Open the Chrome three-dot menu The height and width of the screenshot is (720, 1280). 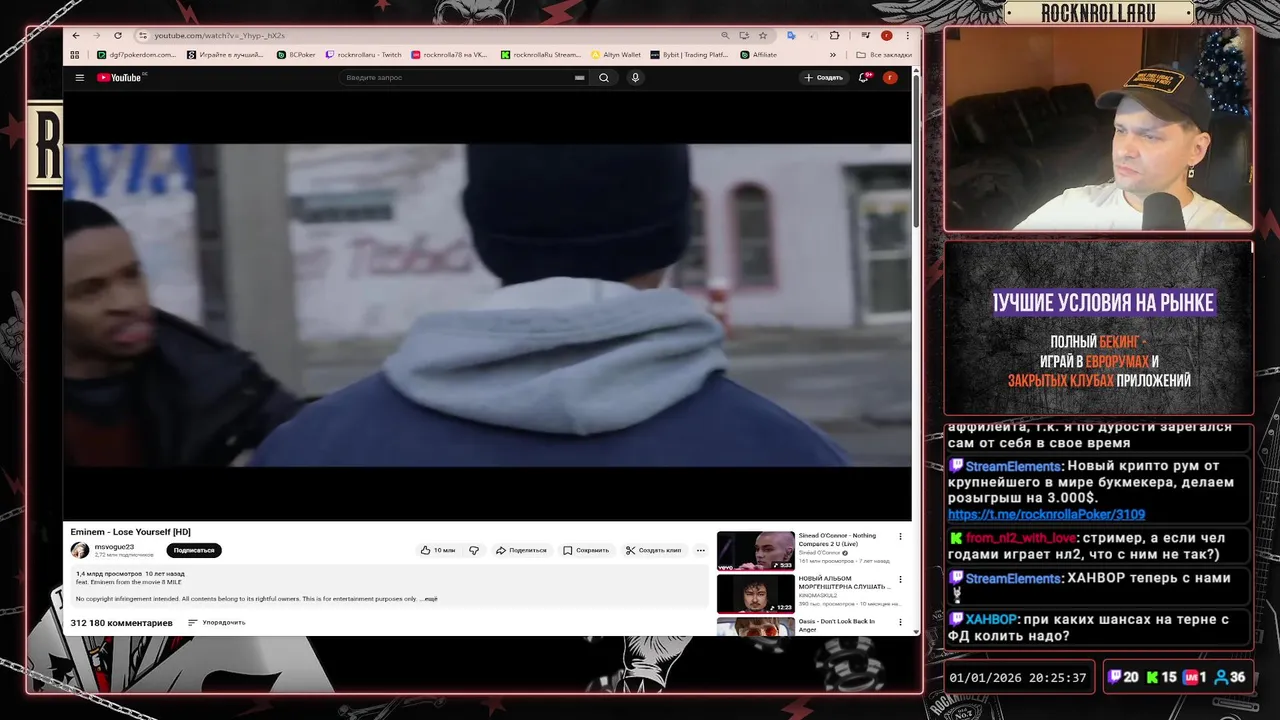(x=907, y=35)
